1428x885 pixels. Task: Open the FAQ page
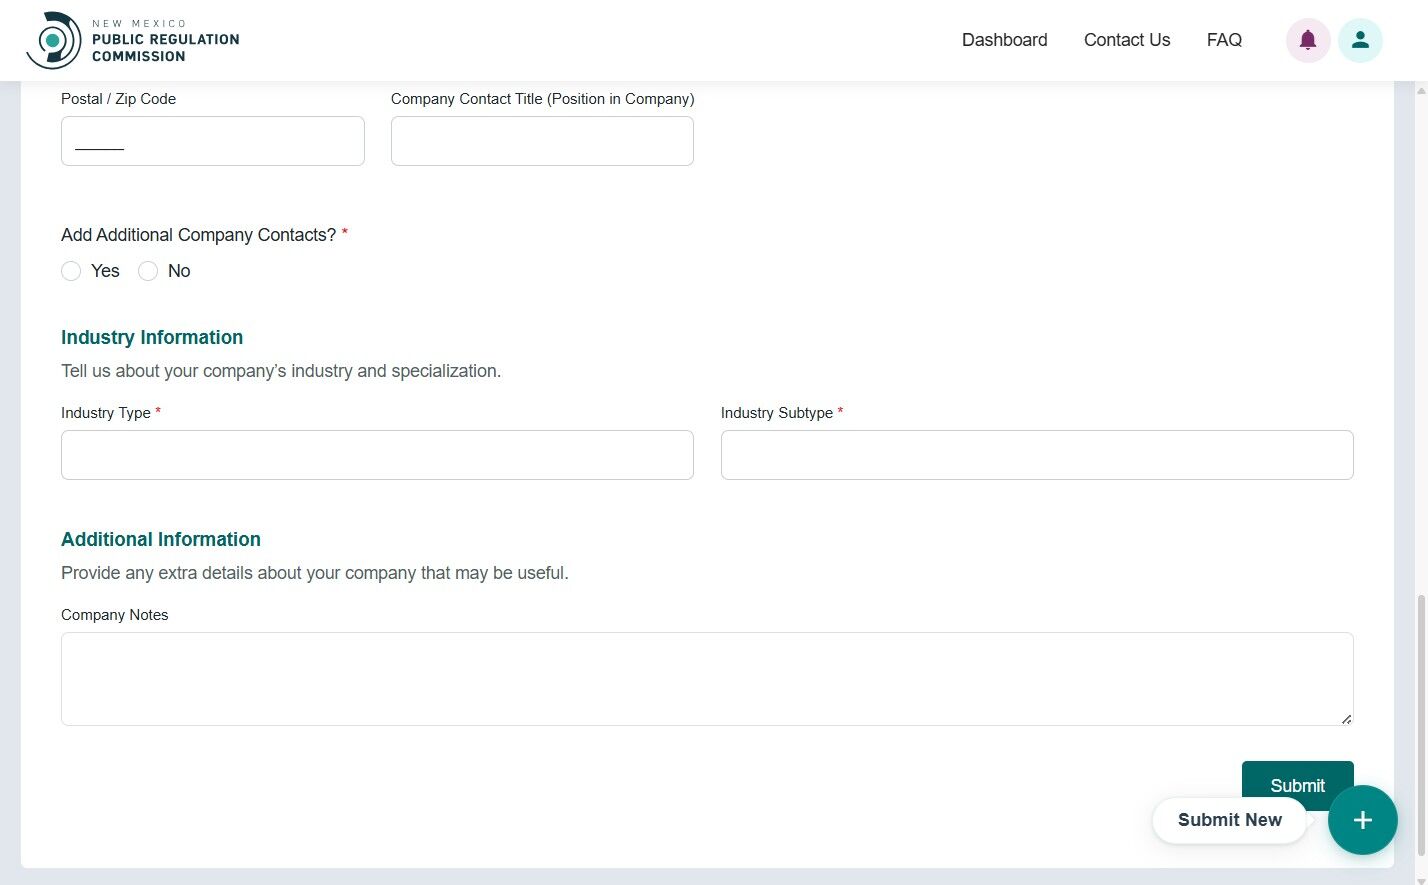[x=1224, y=40]
